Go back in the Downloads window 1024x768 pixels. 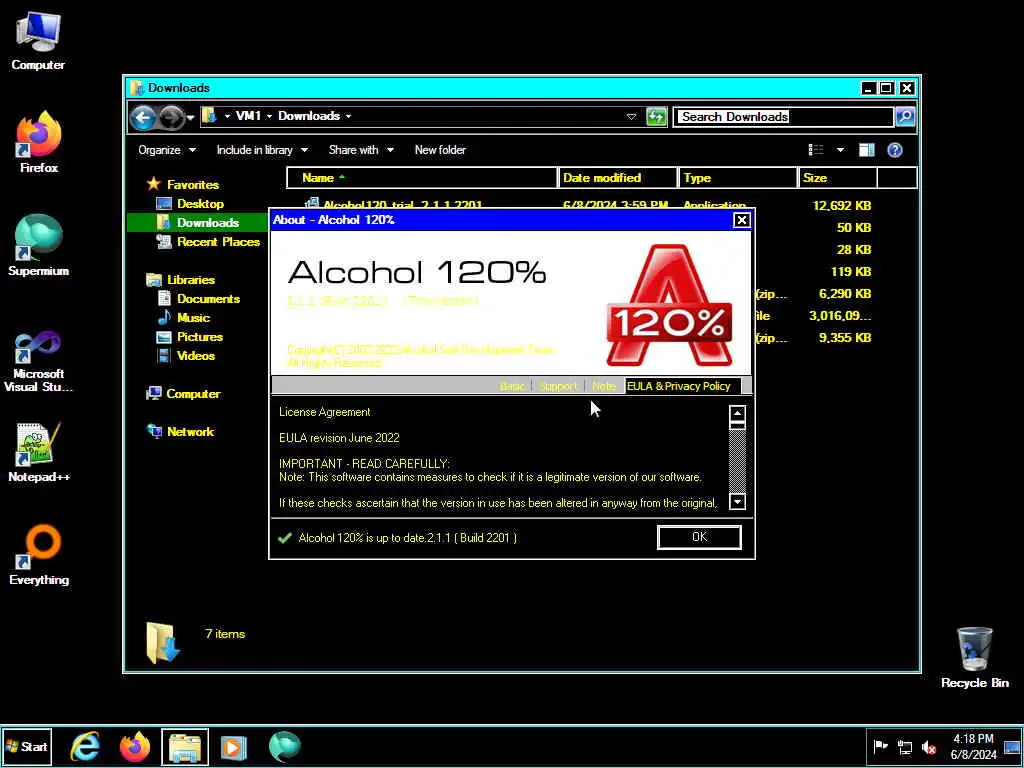coord(142,118)
